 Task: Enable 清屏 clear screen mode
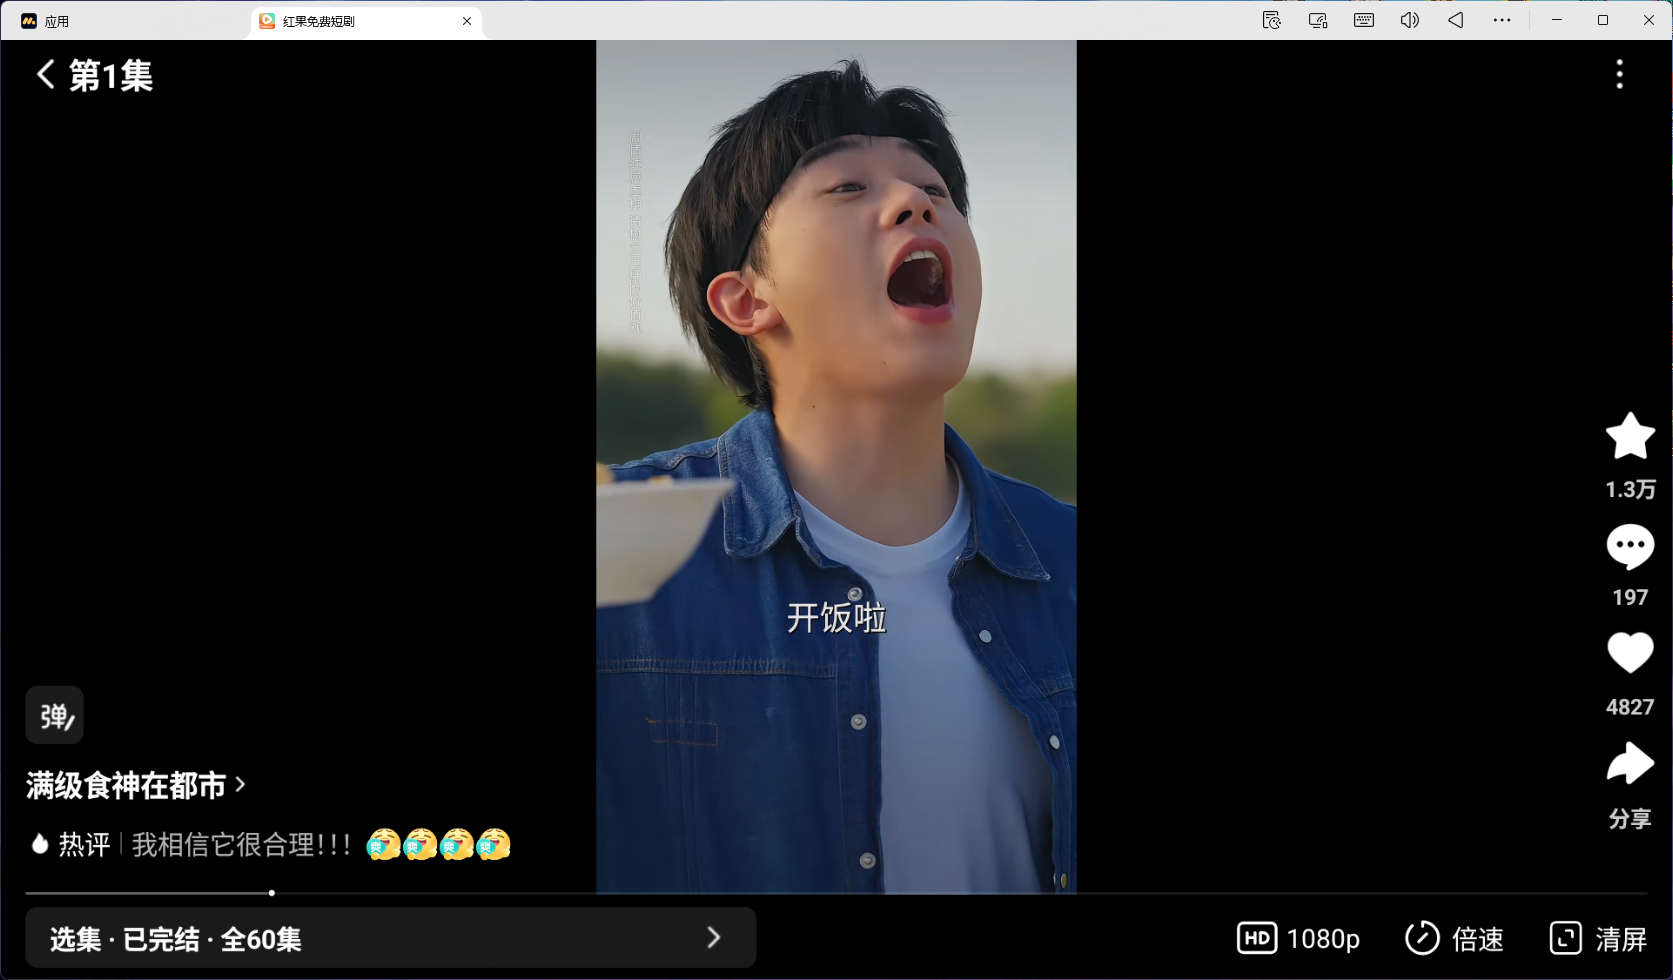1598,938
